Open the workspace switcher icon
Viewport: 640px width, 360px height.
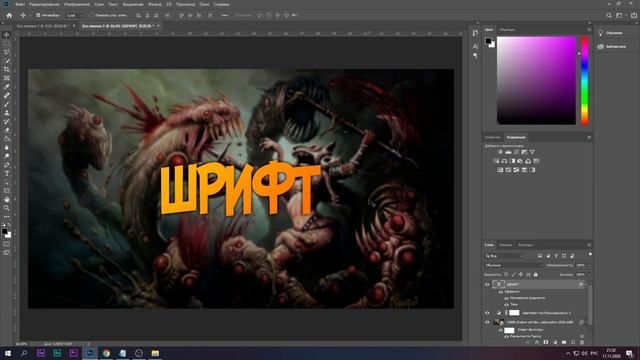[620, 16]
